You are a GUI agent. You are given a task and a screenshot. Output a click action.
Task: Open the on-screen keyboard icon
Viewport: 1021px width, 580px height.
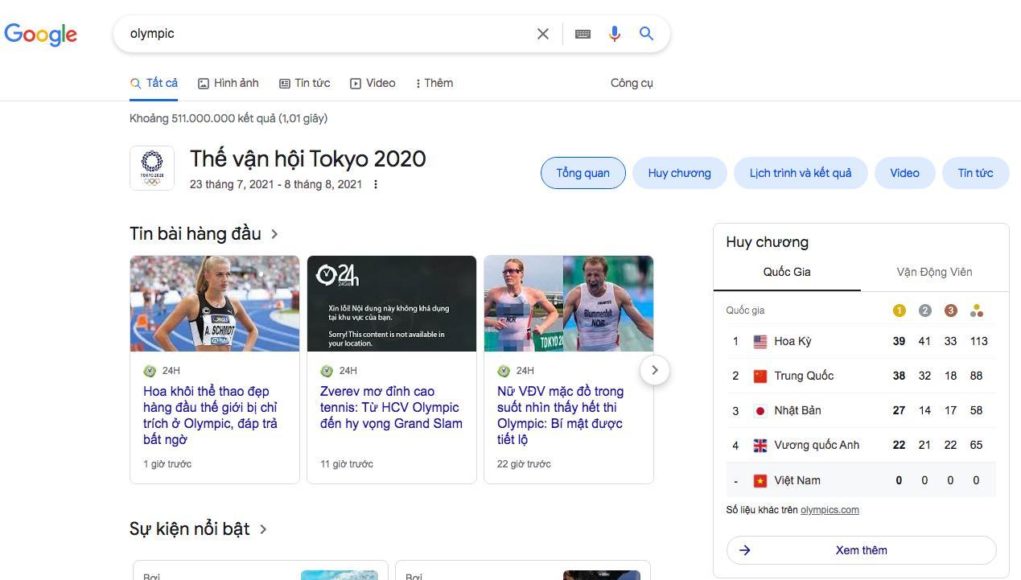click(x=583, y=34)
